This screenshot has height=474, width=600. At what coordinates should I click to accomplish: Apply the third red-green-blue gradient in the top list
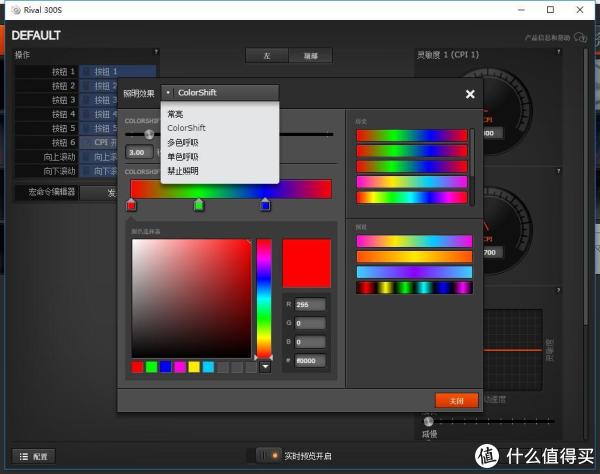[x=412, y=167]
